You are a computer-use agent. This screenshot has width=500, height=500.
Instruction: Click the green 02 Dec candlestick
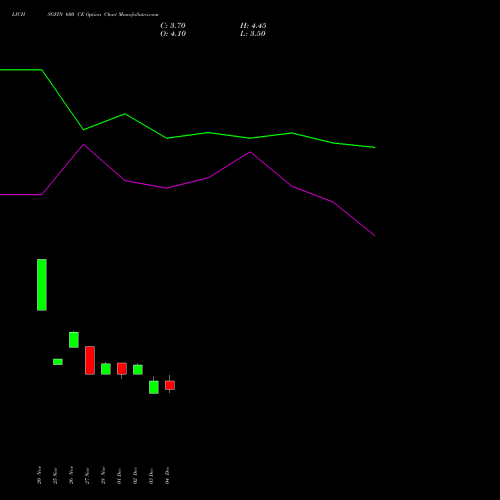point(138,369)
